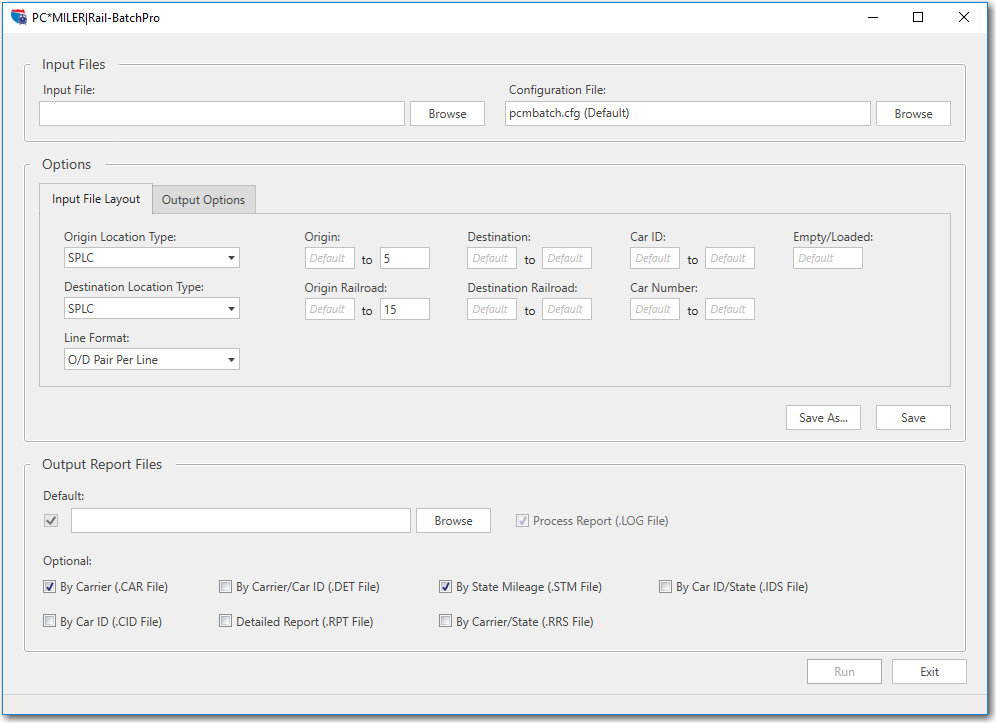996x723 pixels.
Task: Browse for a Configuration File
Action: (913, 114)
